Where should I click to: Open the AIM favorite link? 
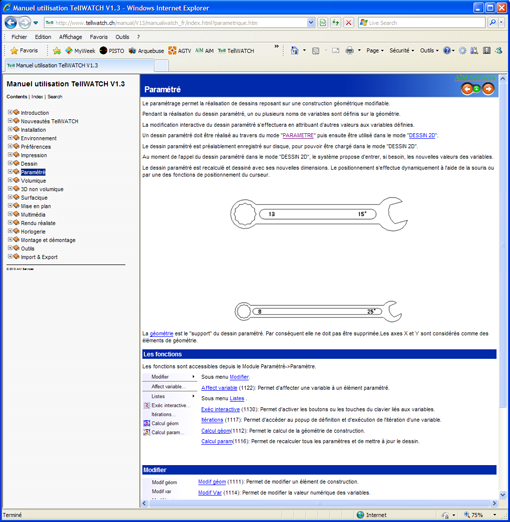point(204,51)
